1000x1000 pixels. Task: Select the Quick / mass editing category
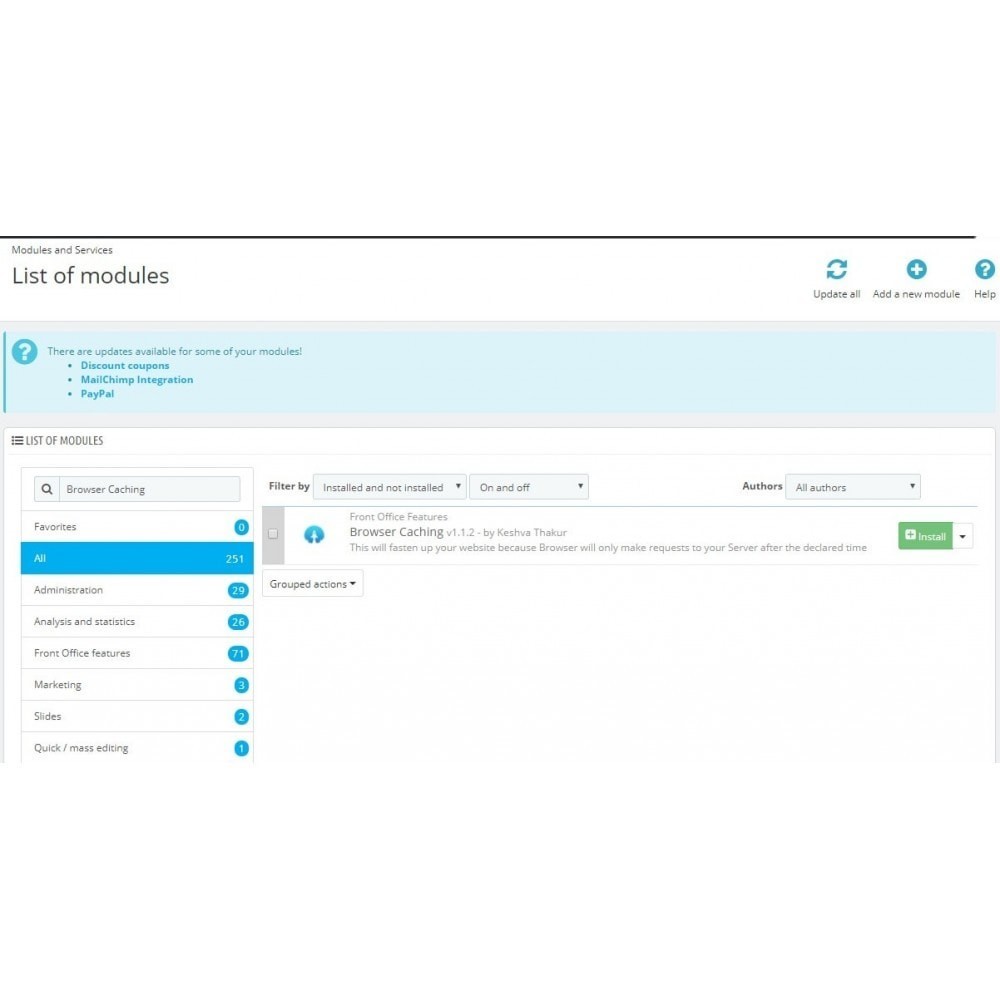137,747
